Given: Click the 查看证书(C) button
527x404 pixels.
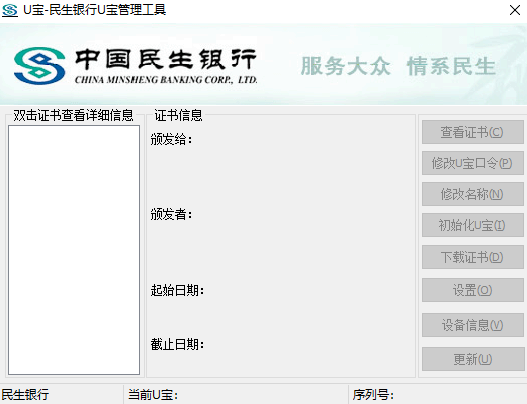Looking at the screenshot, I should pyautogui.click(x=473, y=132).
